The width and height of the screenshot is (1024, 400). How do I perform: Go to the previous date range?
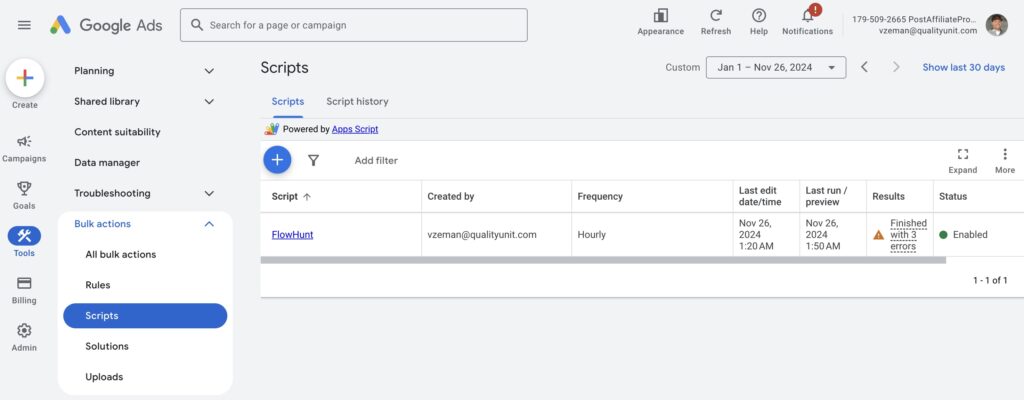[x=864, y=67]
